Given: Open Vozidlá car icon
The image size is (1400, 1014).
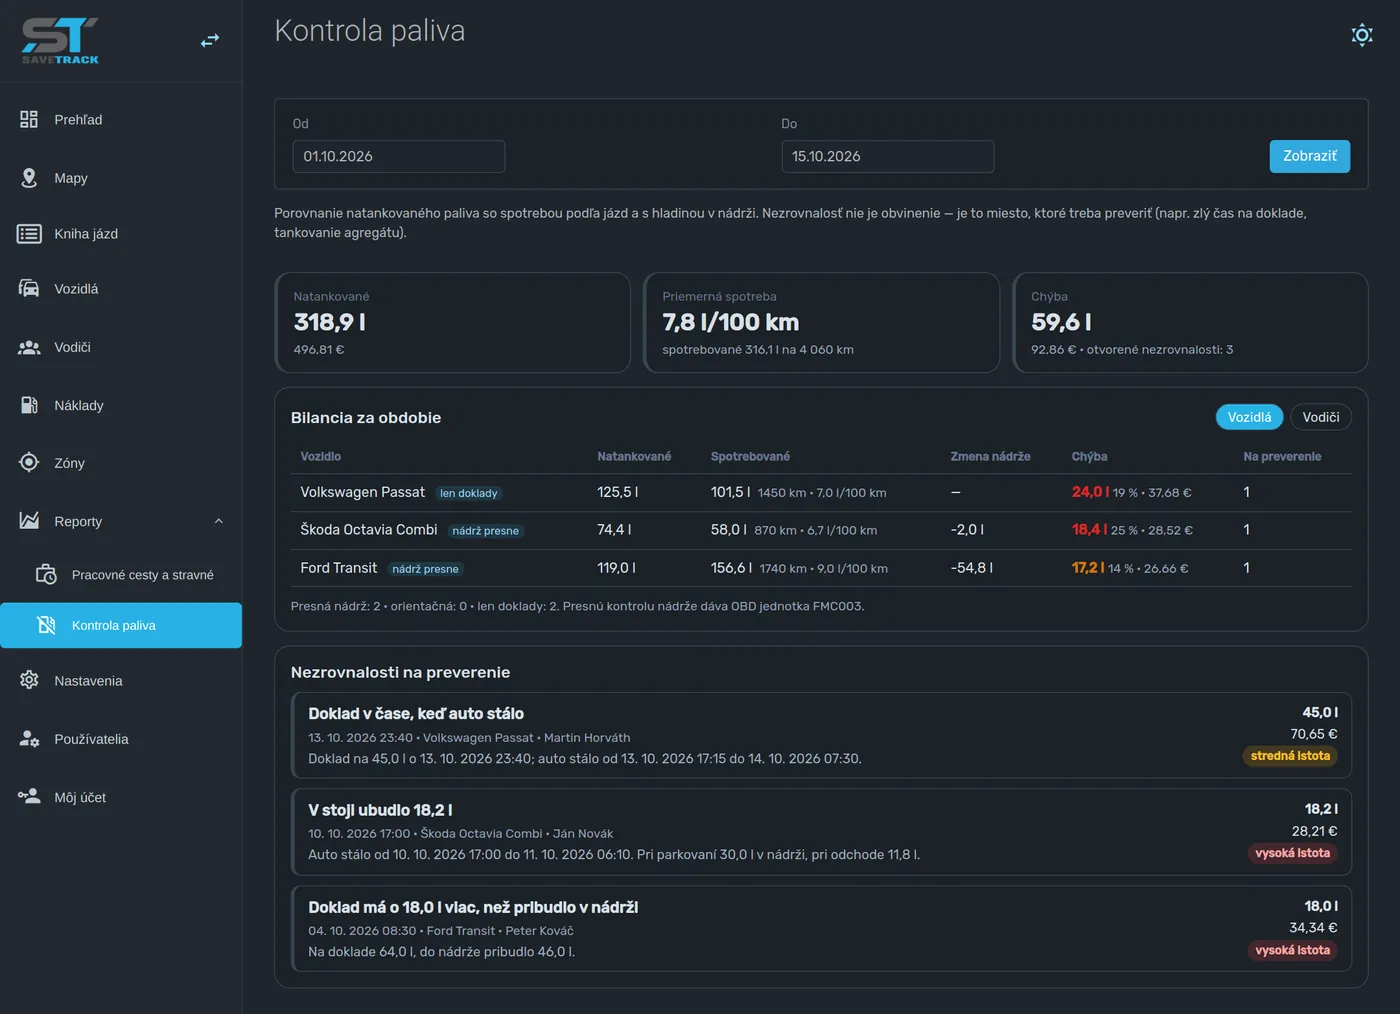Looking at the screenshot, I should (x=29, y=289).
